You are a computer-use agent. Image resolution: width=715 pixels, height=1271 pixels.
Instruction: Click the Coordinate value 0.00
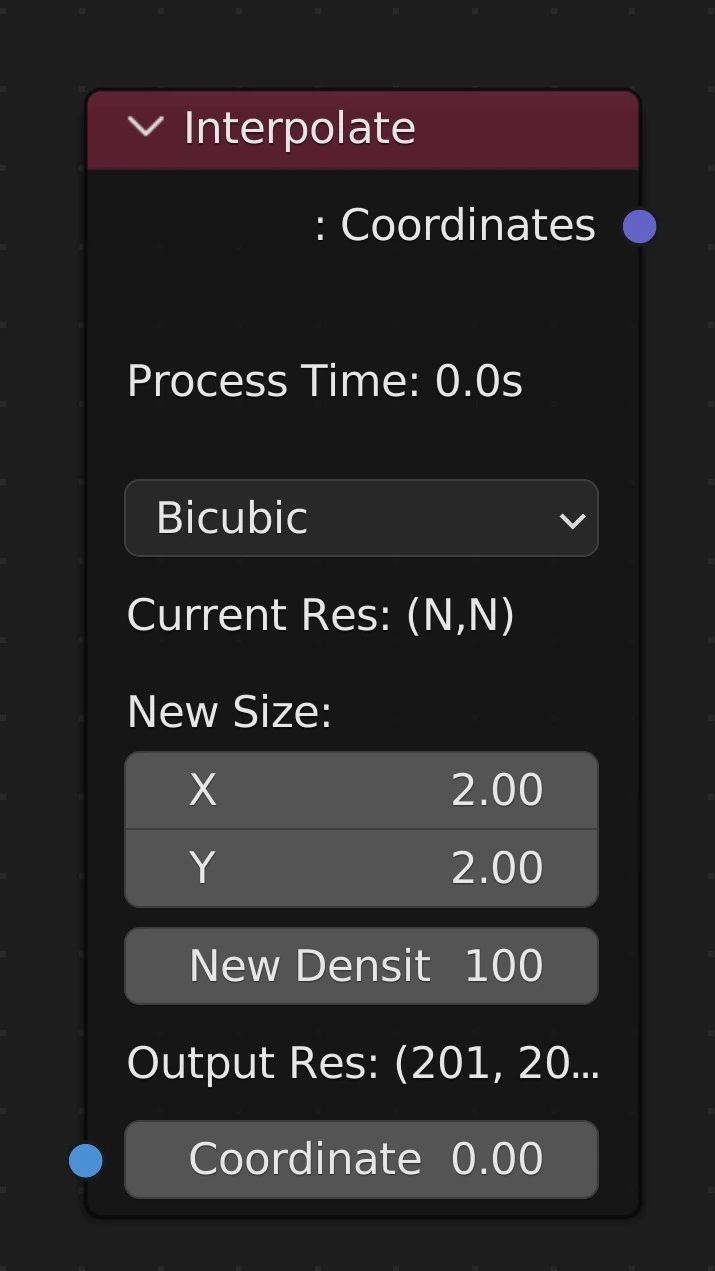497,1160
